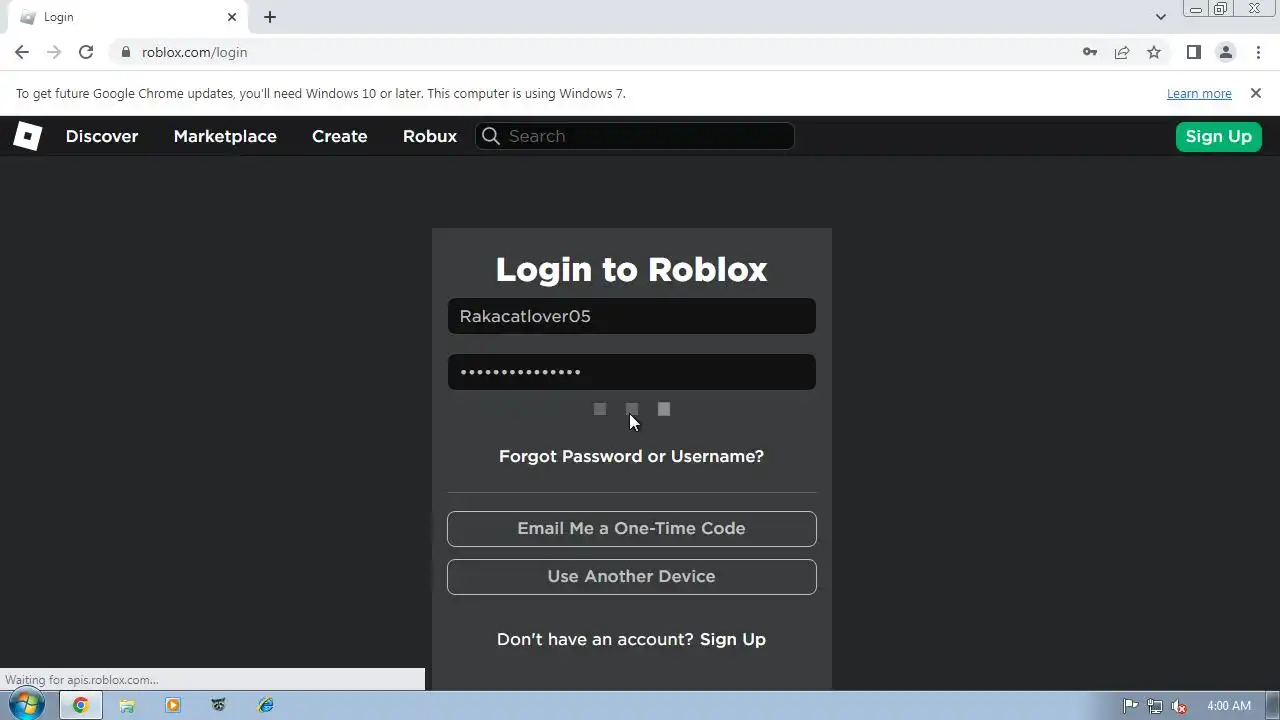Viewport: 1280px width, 720px height.
Task: Open Chrome three-dot menu
Action: pos(1256,52)
